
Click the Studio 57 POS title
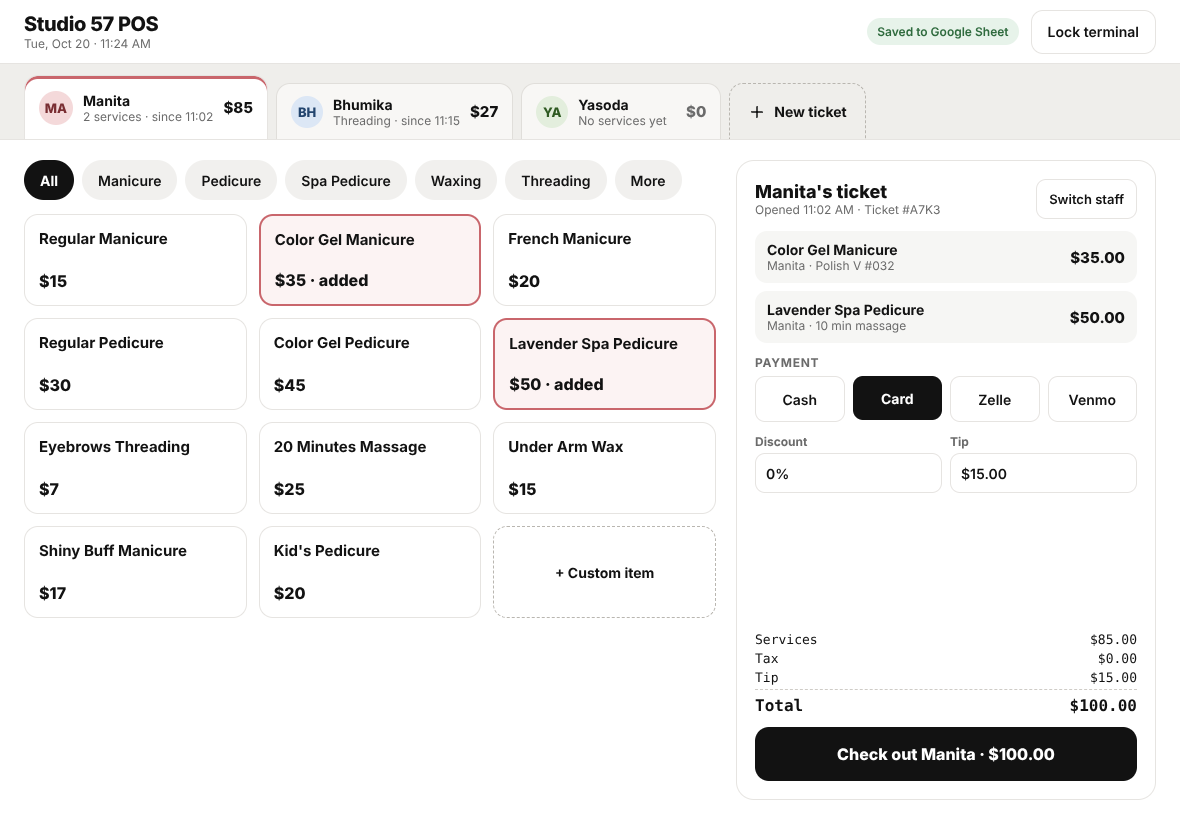click(91, 24)
